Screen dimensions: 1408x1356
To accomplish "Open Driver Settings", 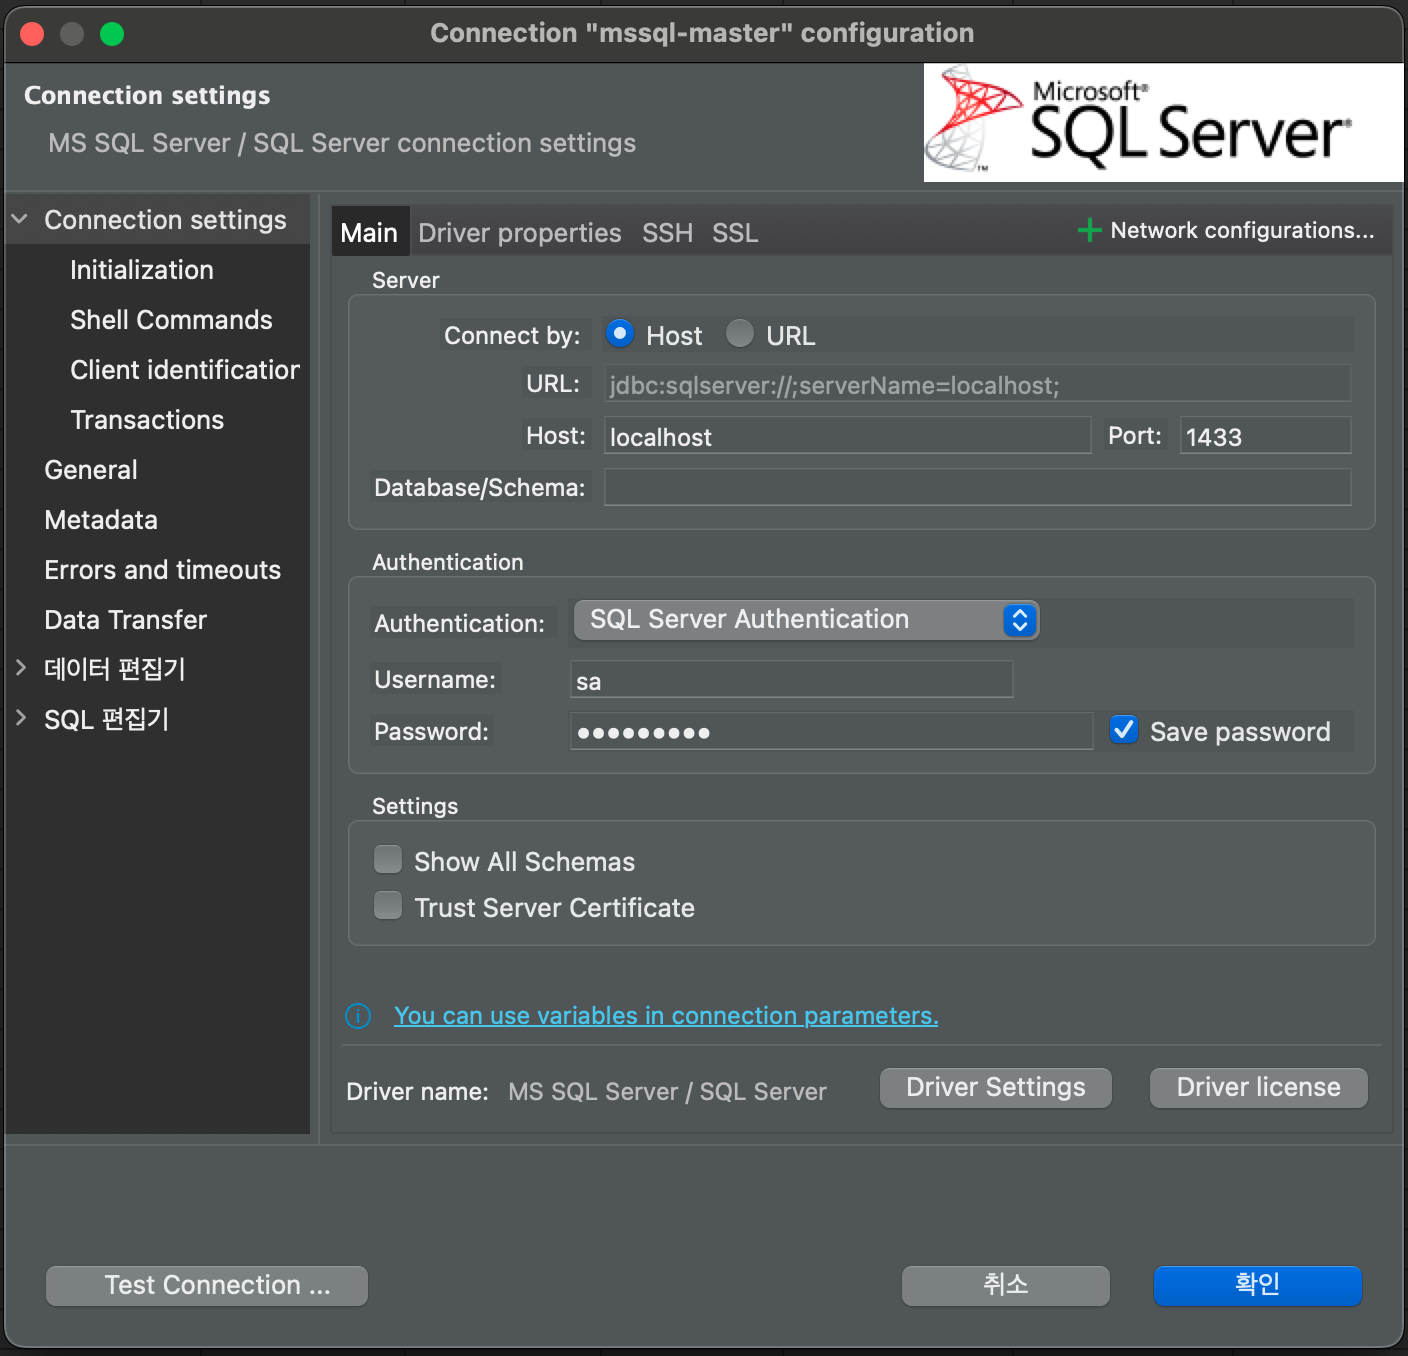I will click(x=996, y=1088).
